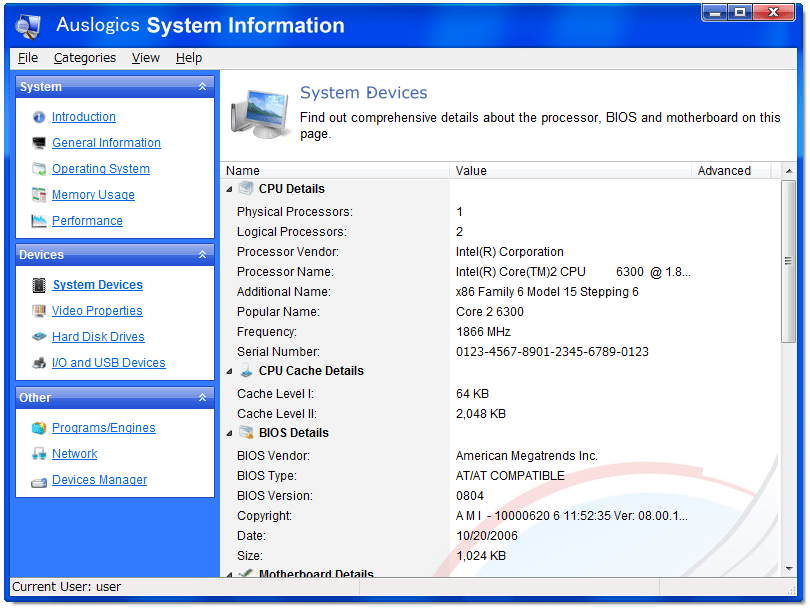810x609 pixels.
Task: Click the scrollbar up arrow
Action: (789, 171)
